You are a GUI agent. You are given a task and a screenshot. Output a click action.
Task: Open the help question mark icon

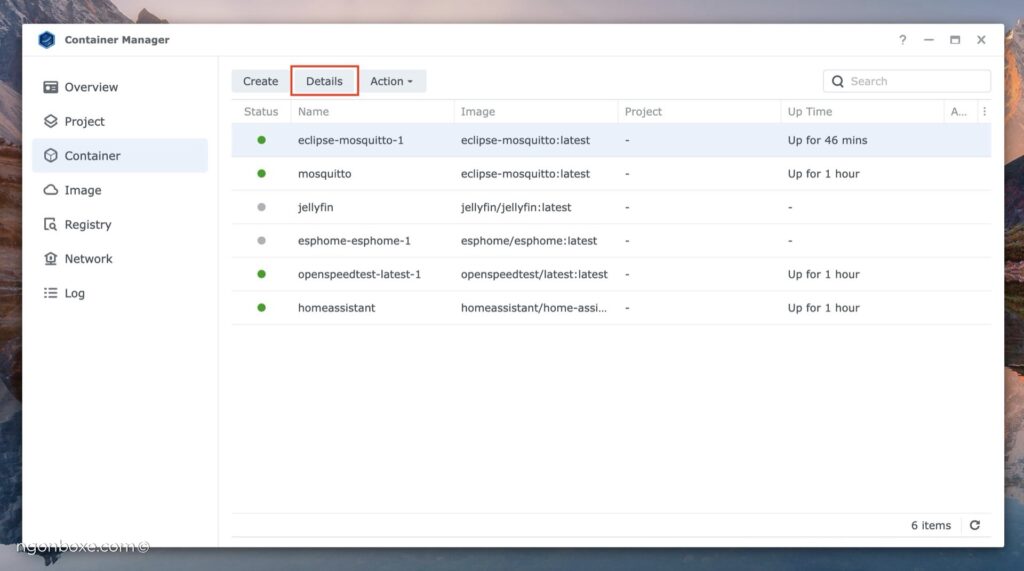[903, 40]
